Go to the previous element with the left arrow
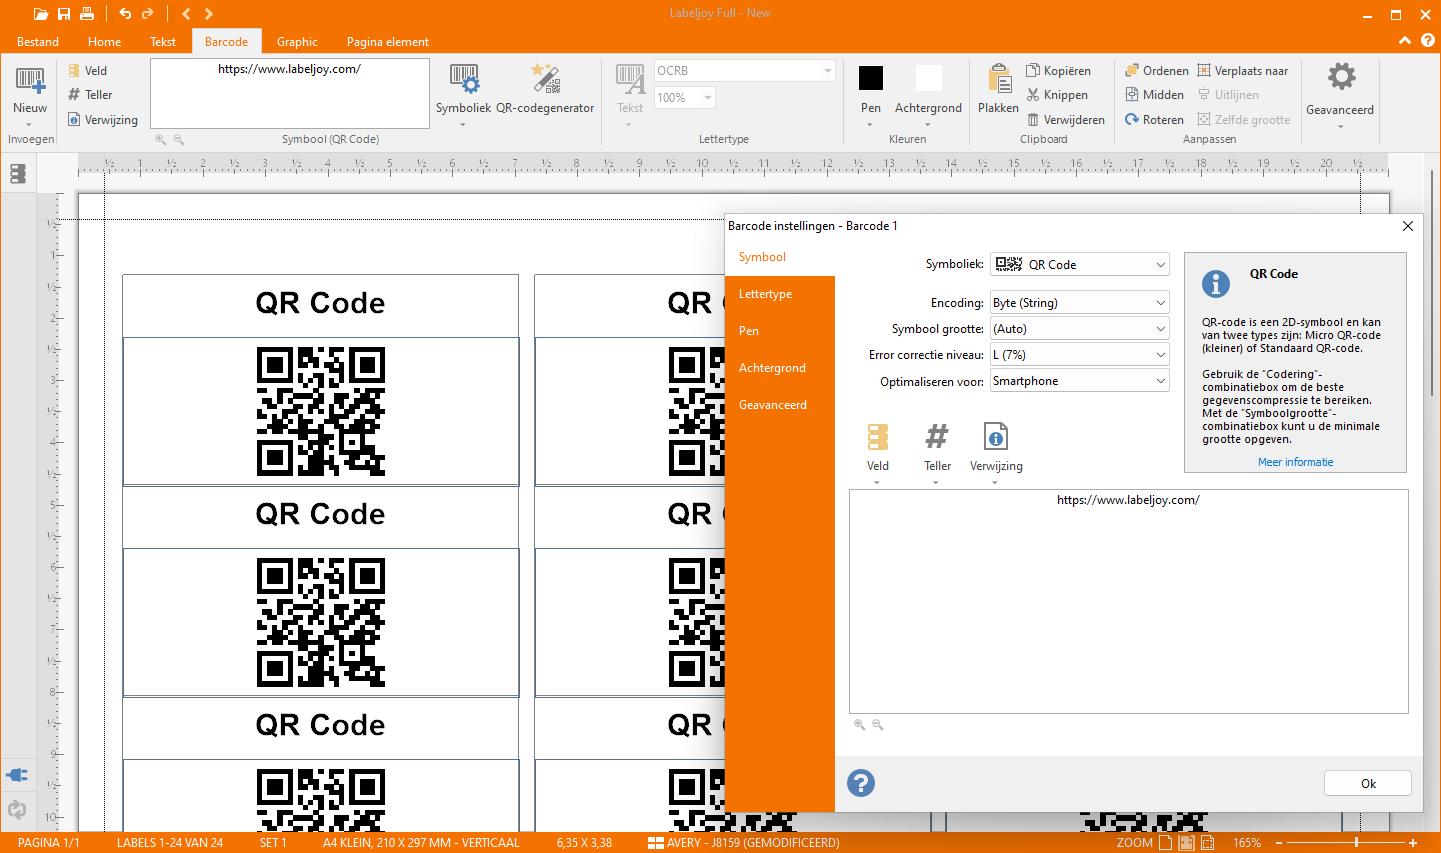 [186, 13]
